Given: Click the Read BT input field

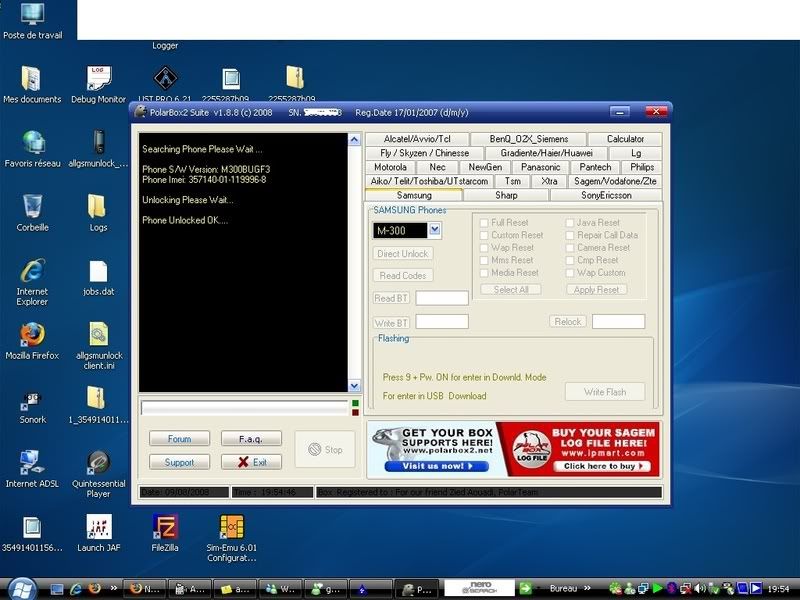Looking at the screenshot, I should click(x=442, y=298).
